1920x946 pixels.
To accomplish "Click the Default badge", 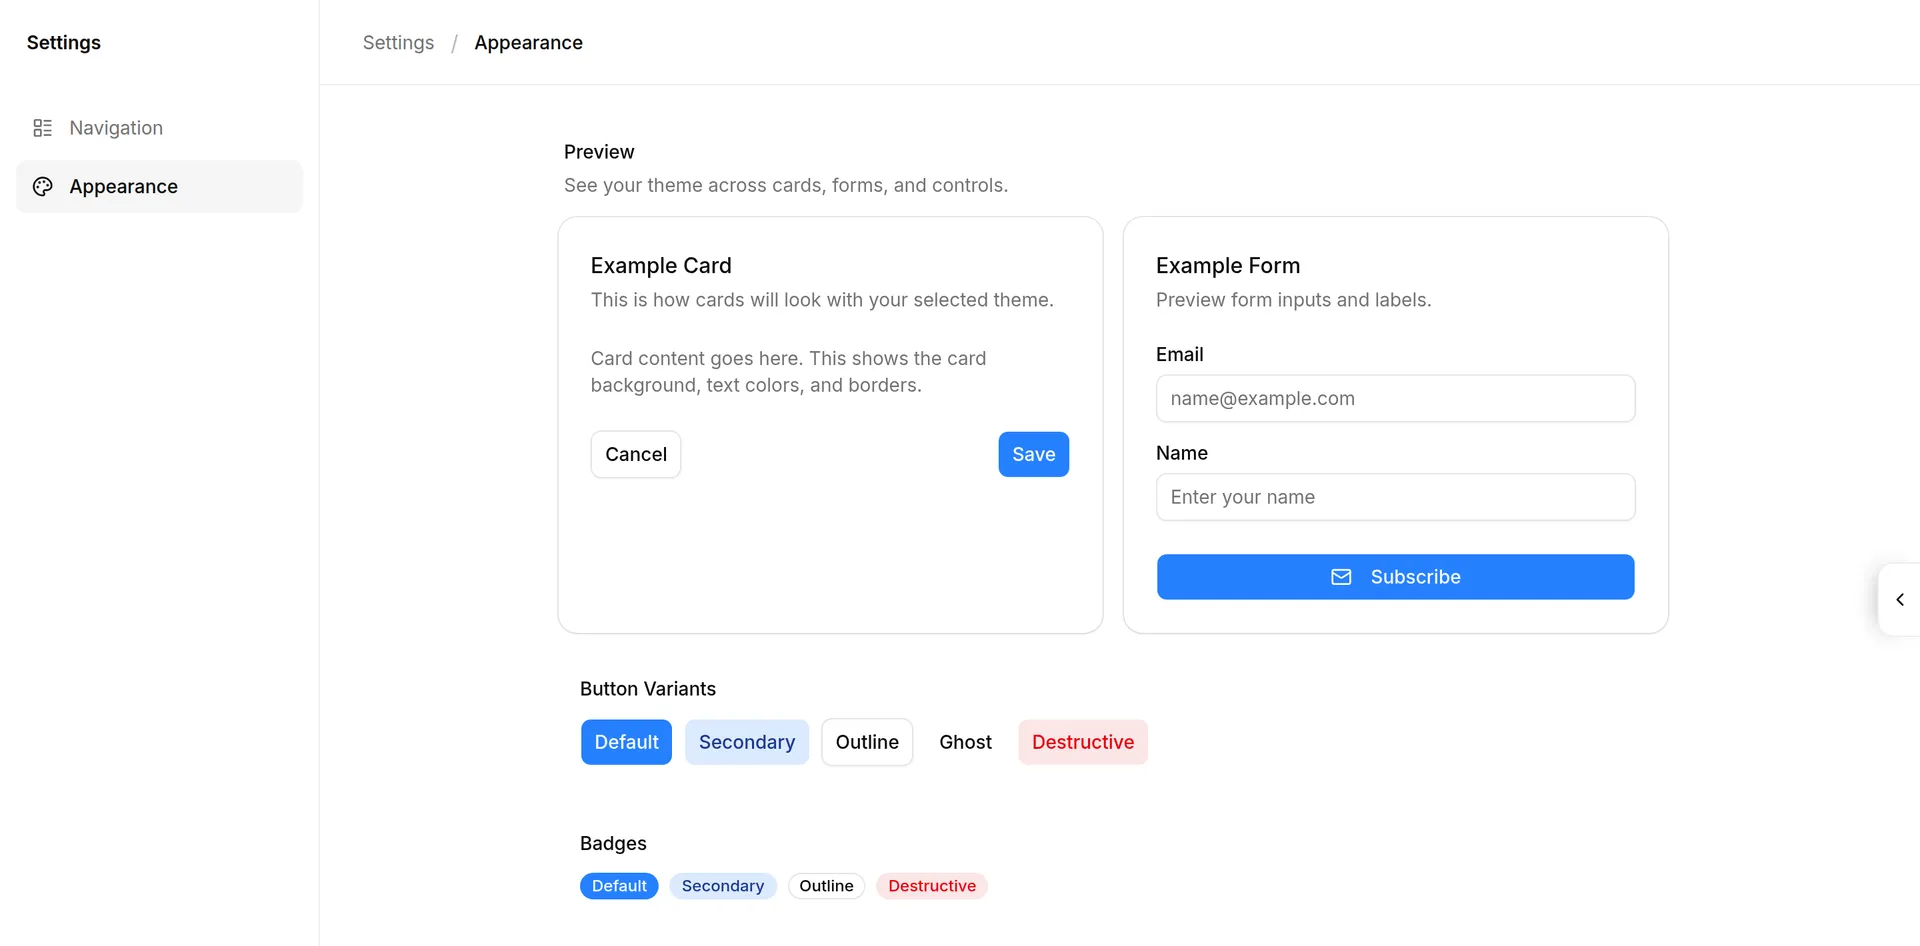I will click(x=619, y=886).
